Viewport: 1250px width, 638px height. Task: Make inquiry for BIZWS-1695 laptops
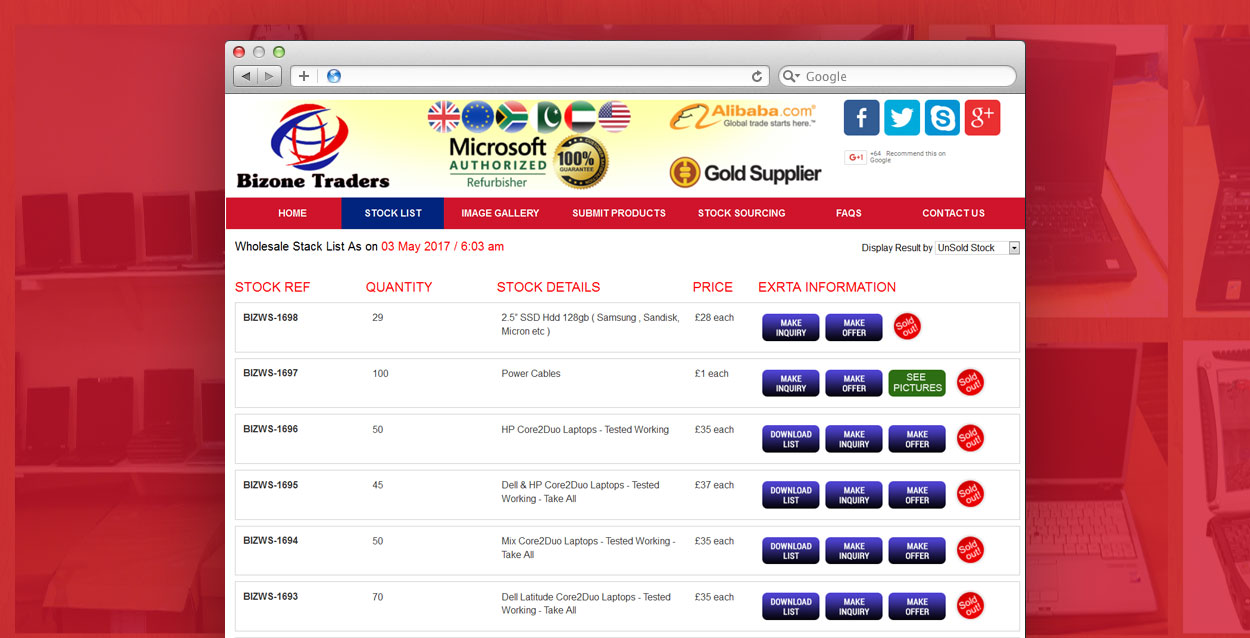[x=854, y=495]
